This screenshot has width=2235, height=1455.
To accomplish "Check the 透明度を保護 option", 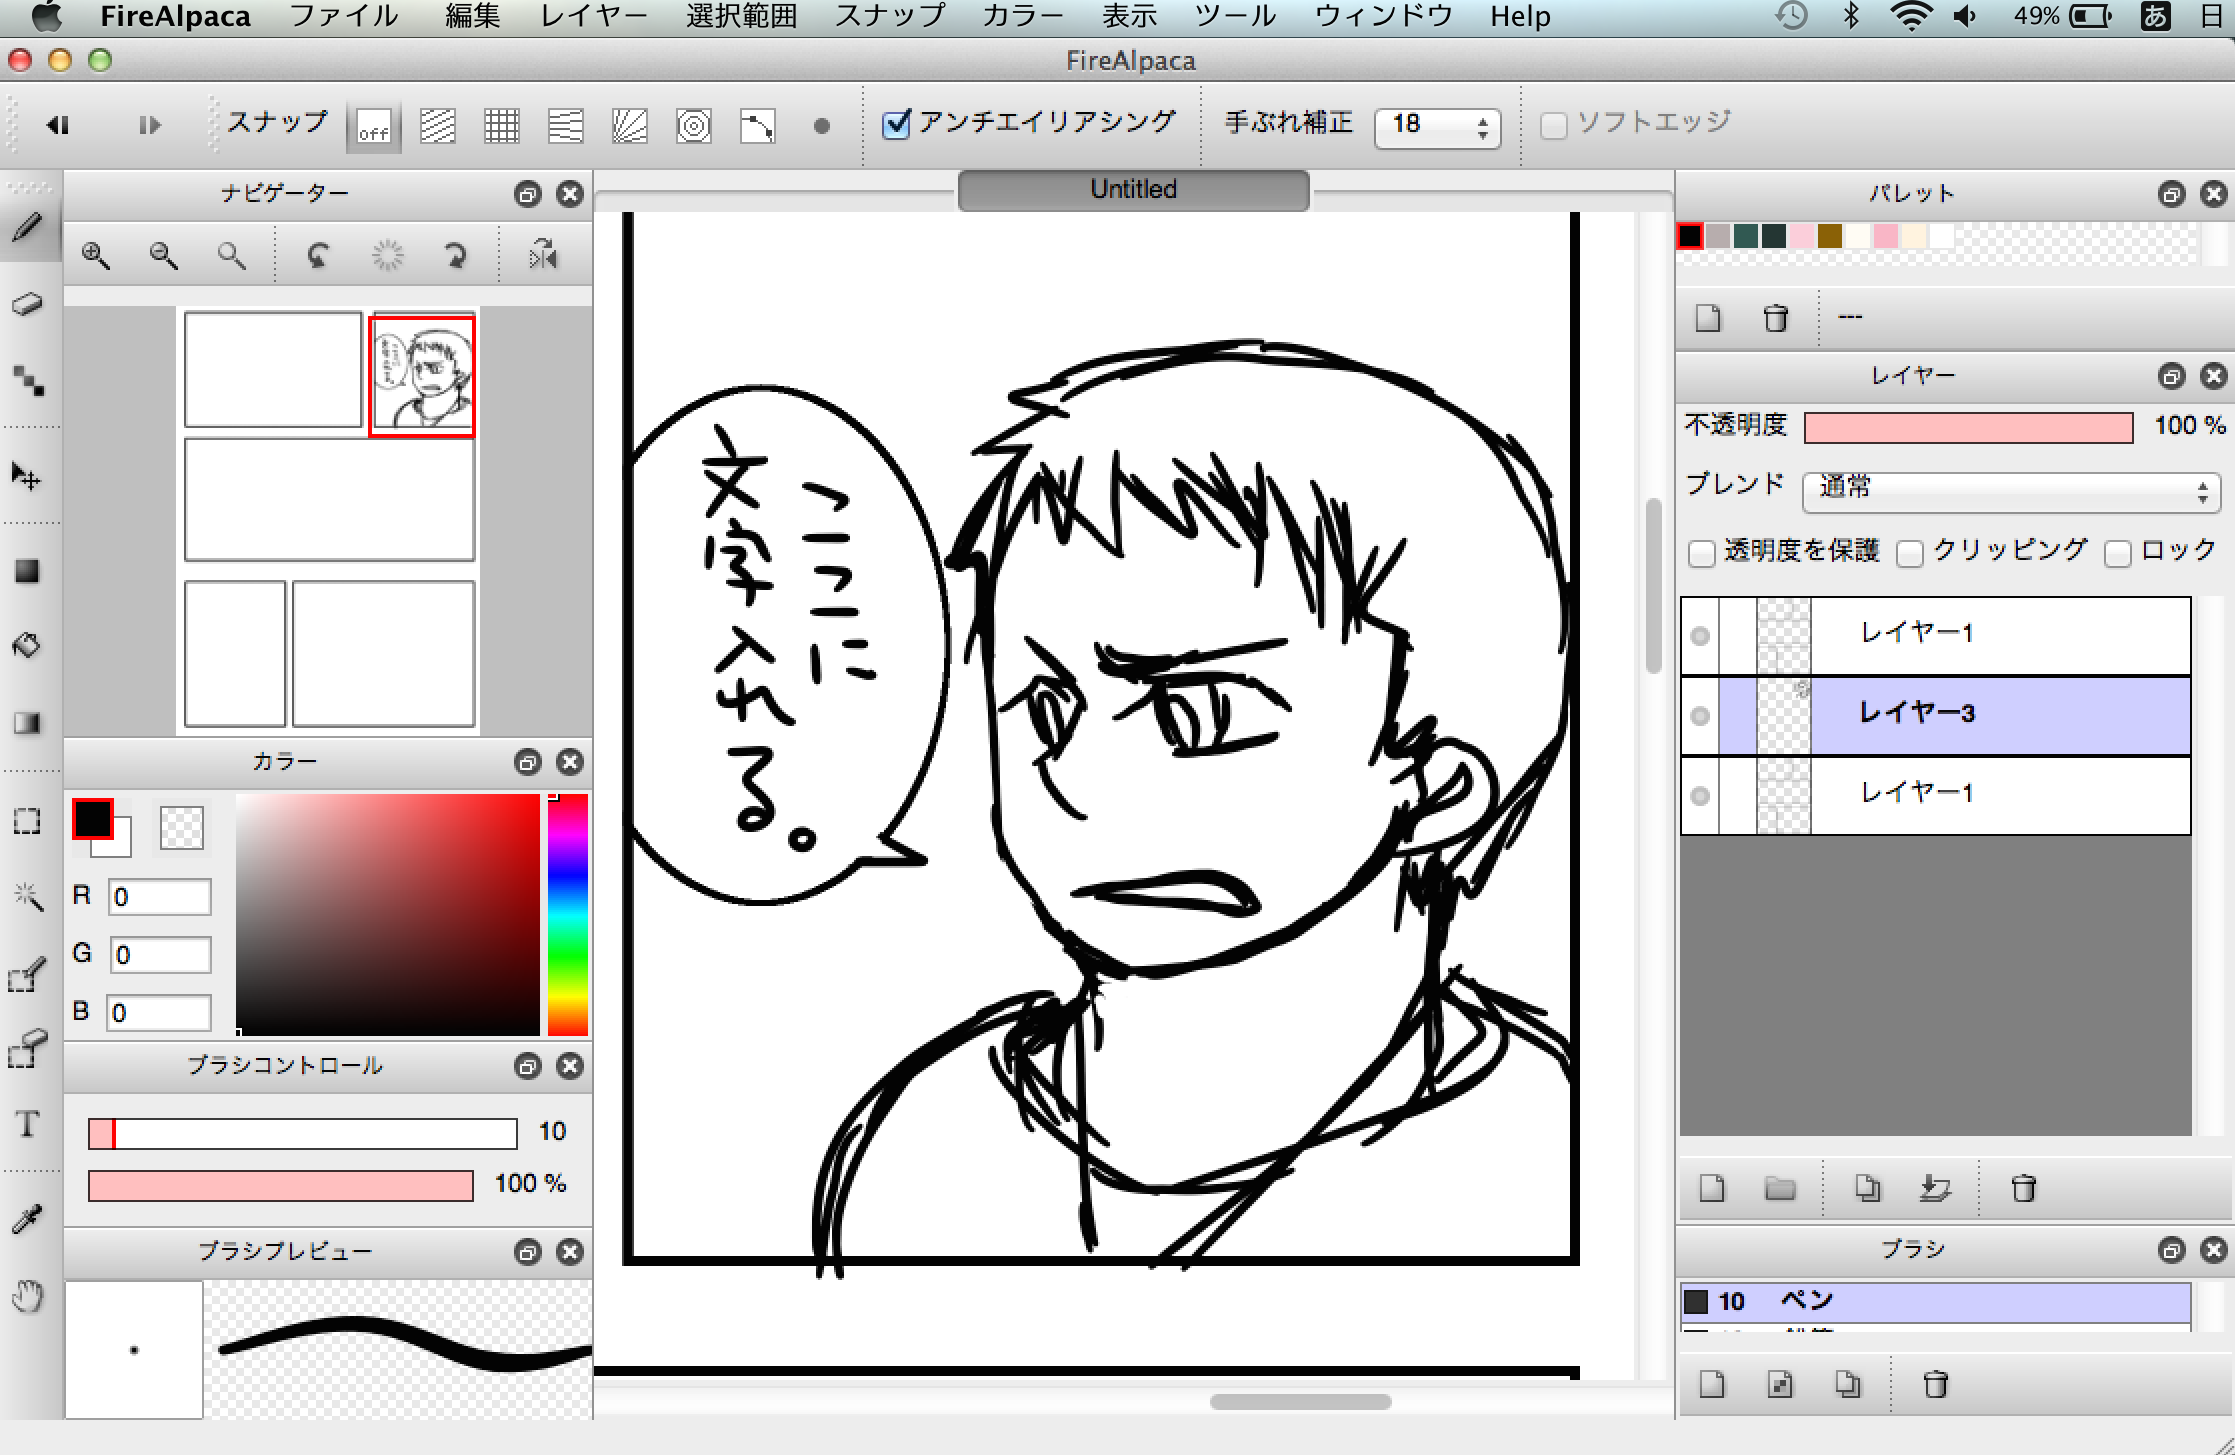I will (x=1701, y=553).
